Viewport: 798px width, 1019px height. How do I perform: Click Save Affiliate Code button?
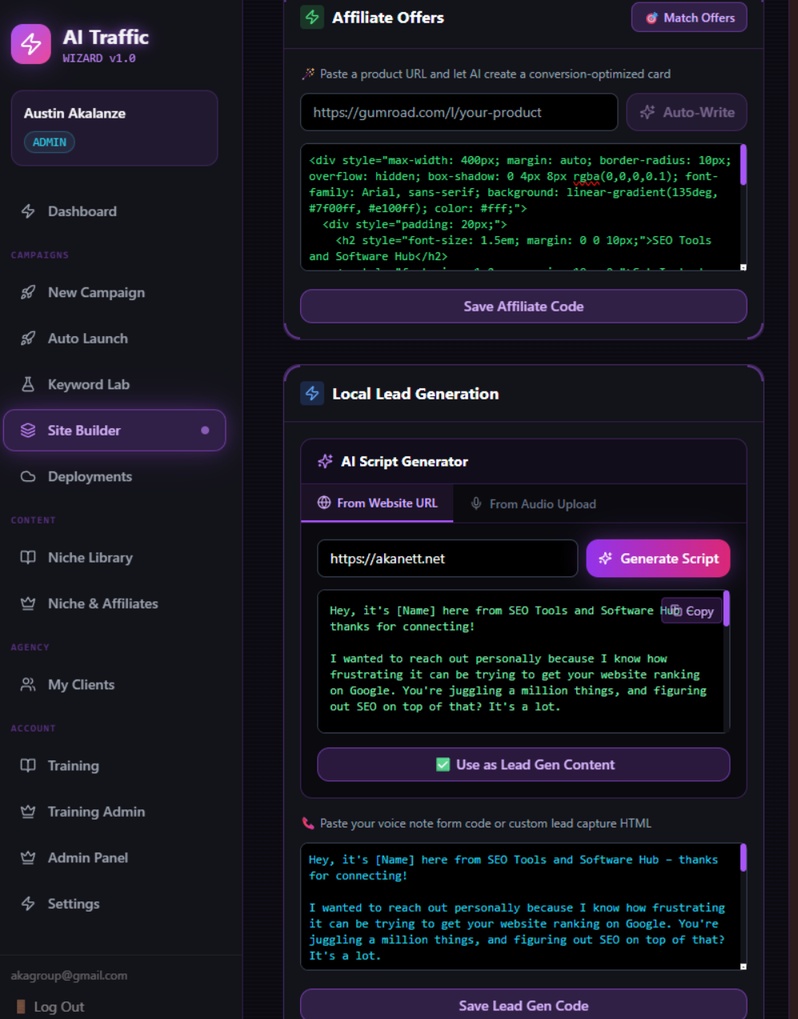523,306
